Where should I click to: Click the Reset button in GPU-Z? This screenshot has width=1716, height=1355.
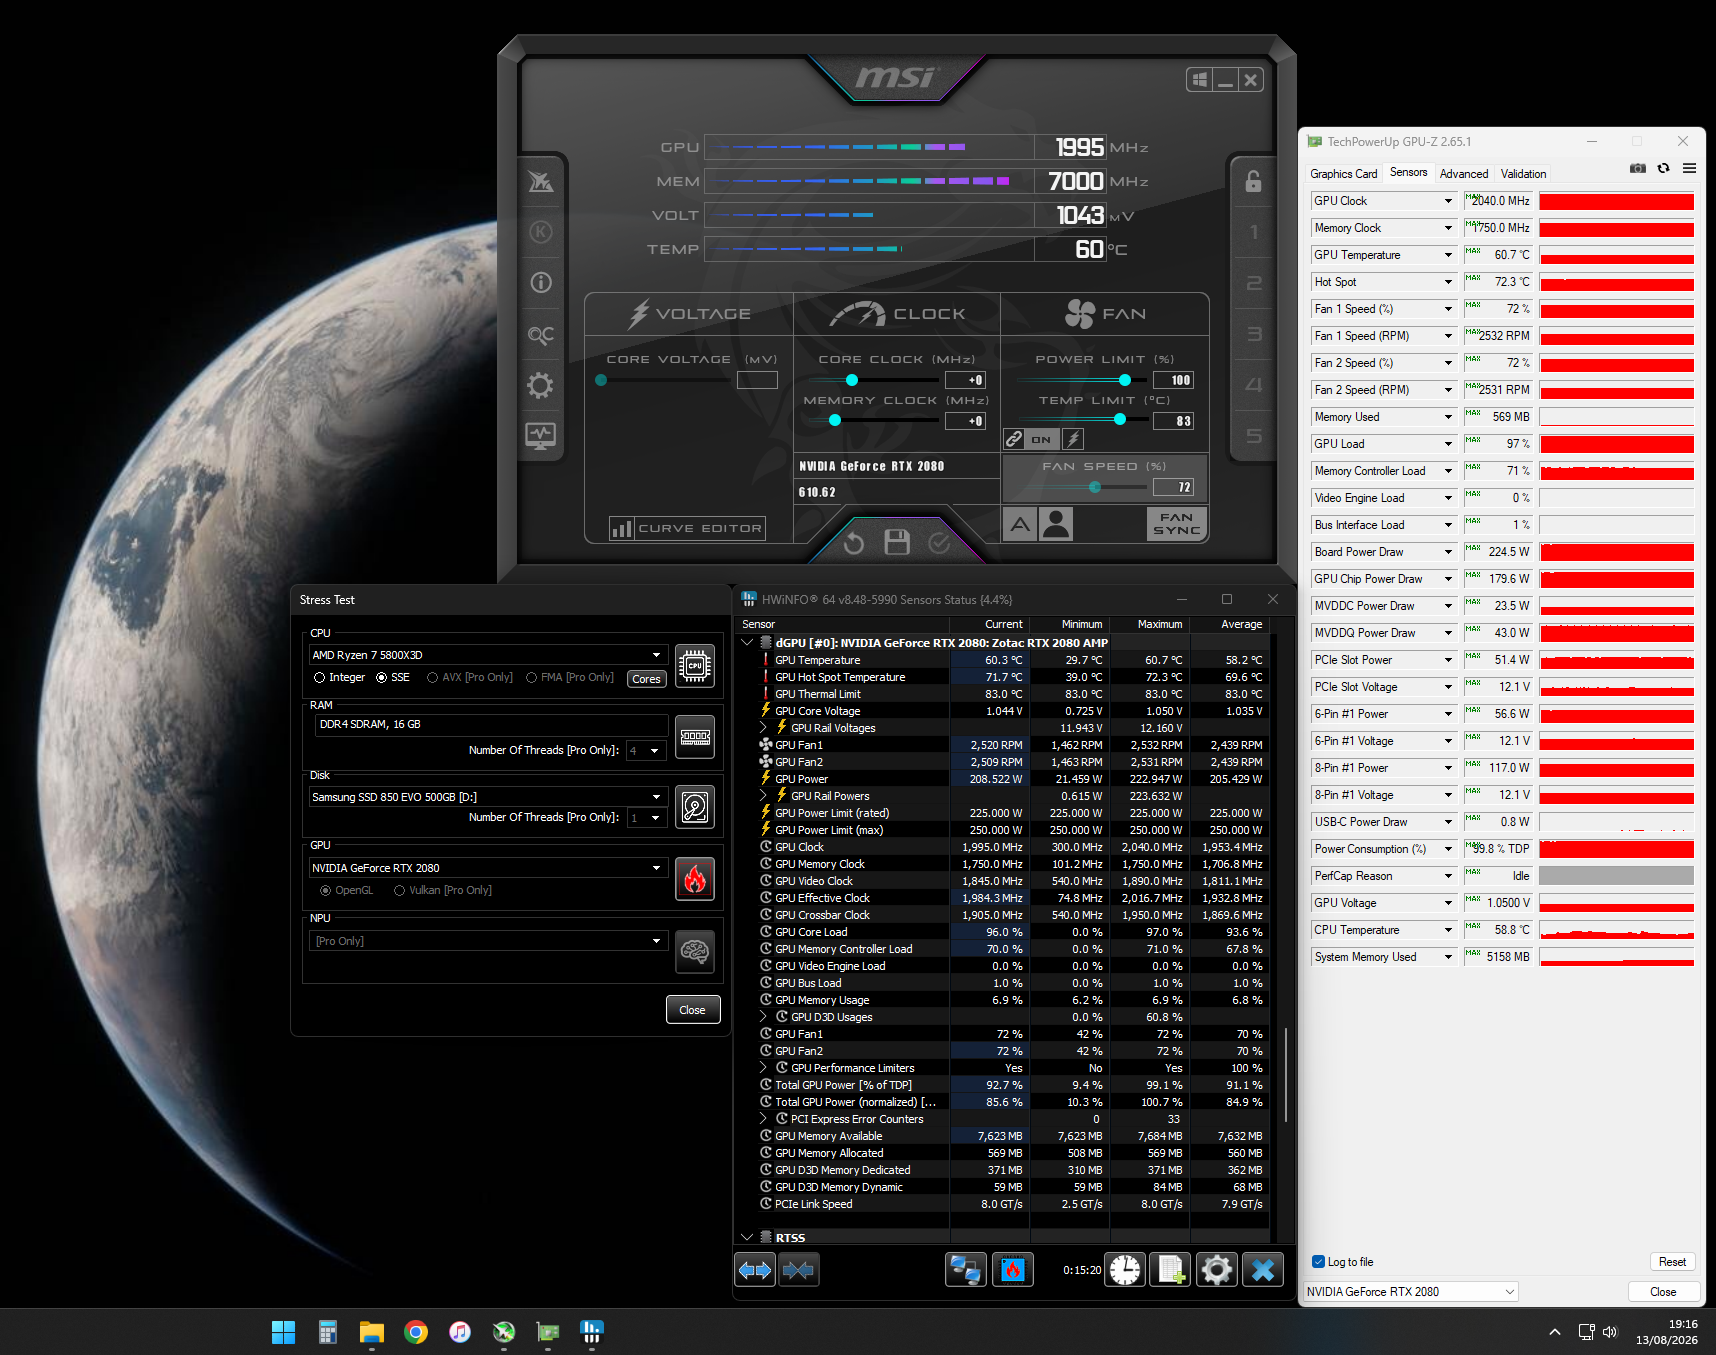coord(1672,1262)
